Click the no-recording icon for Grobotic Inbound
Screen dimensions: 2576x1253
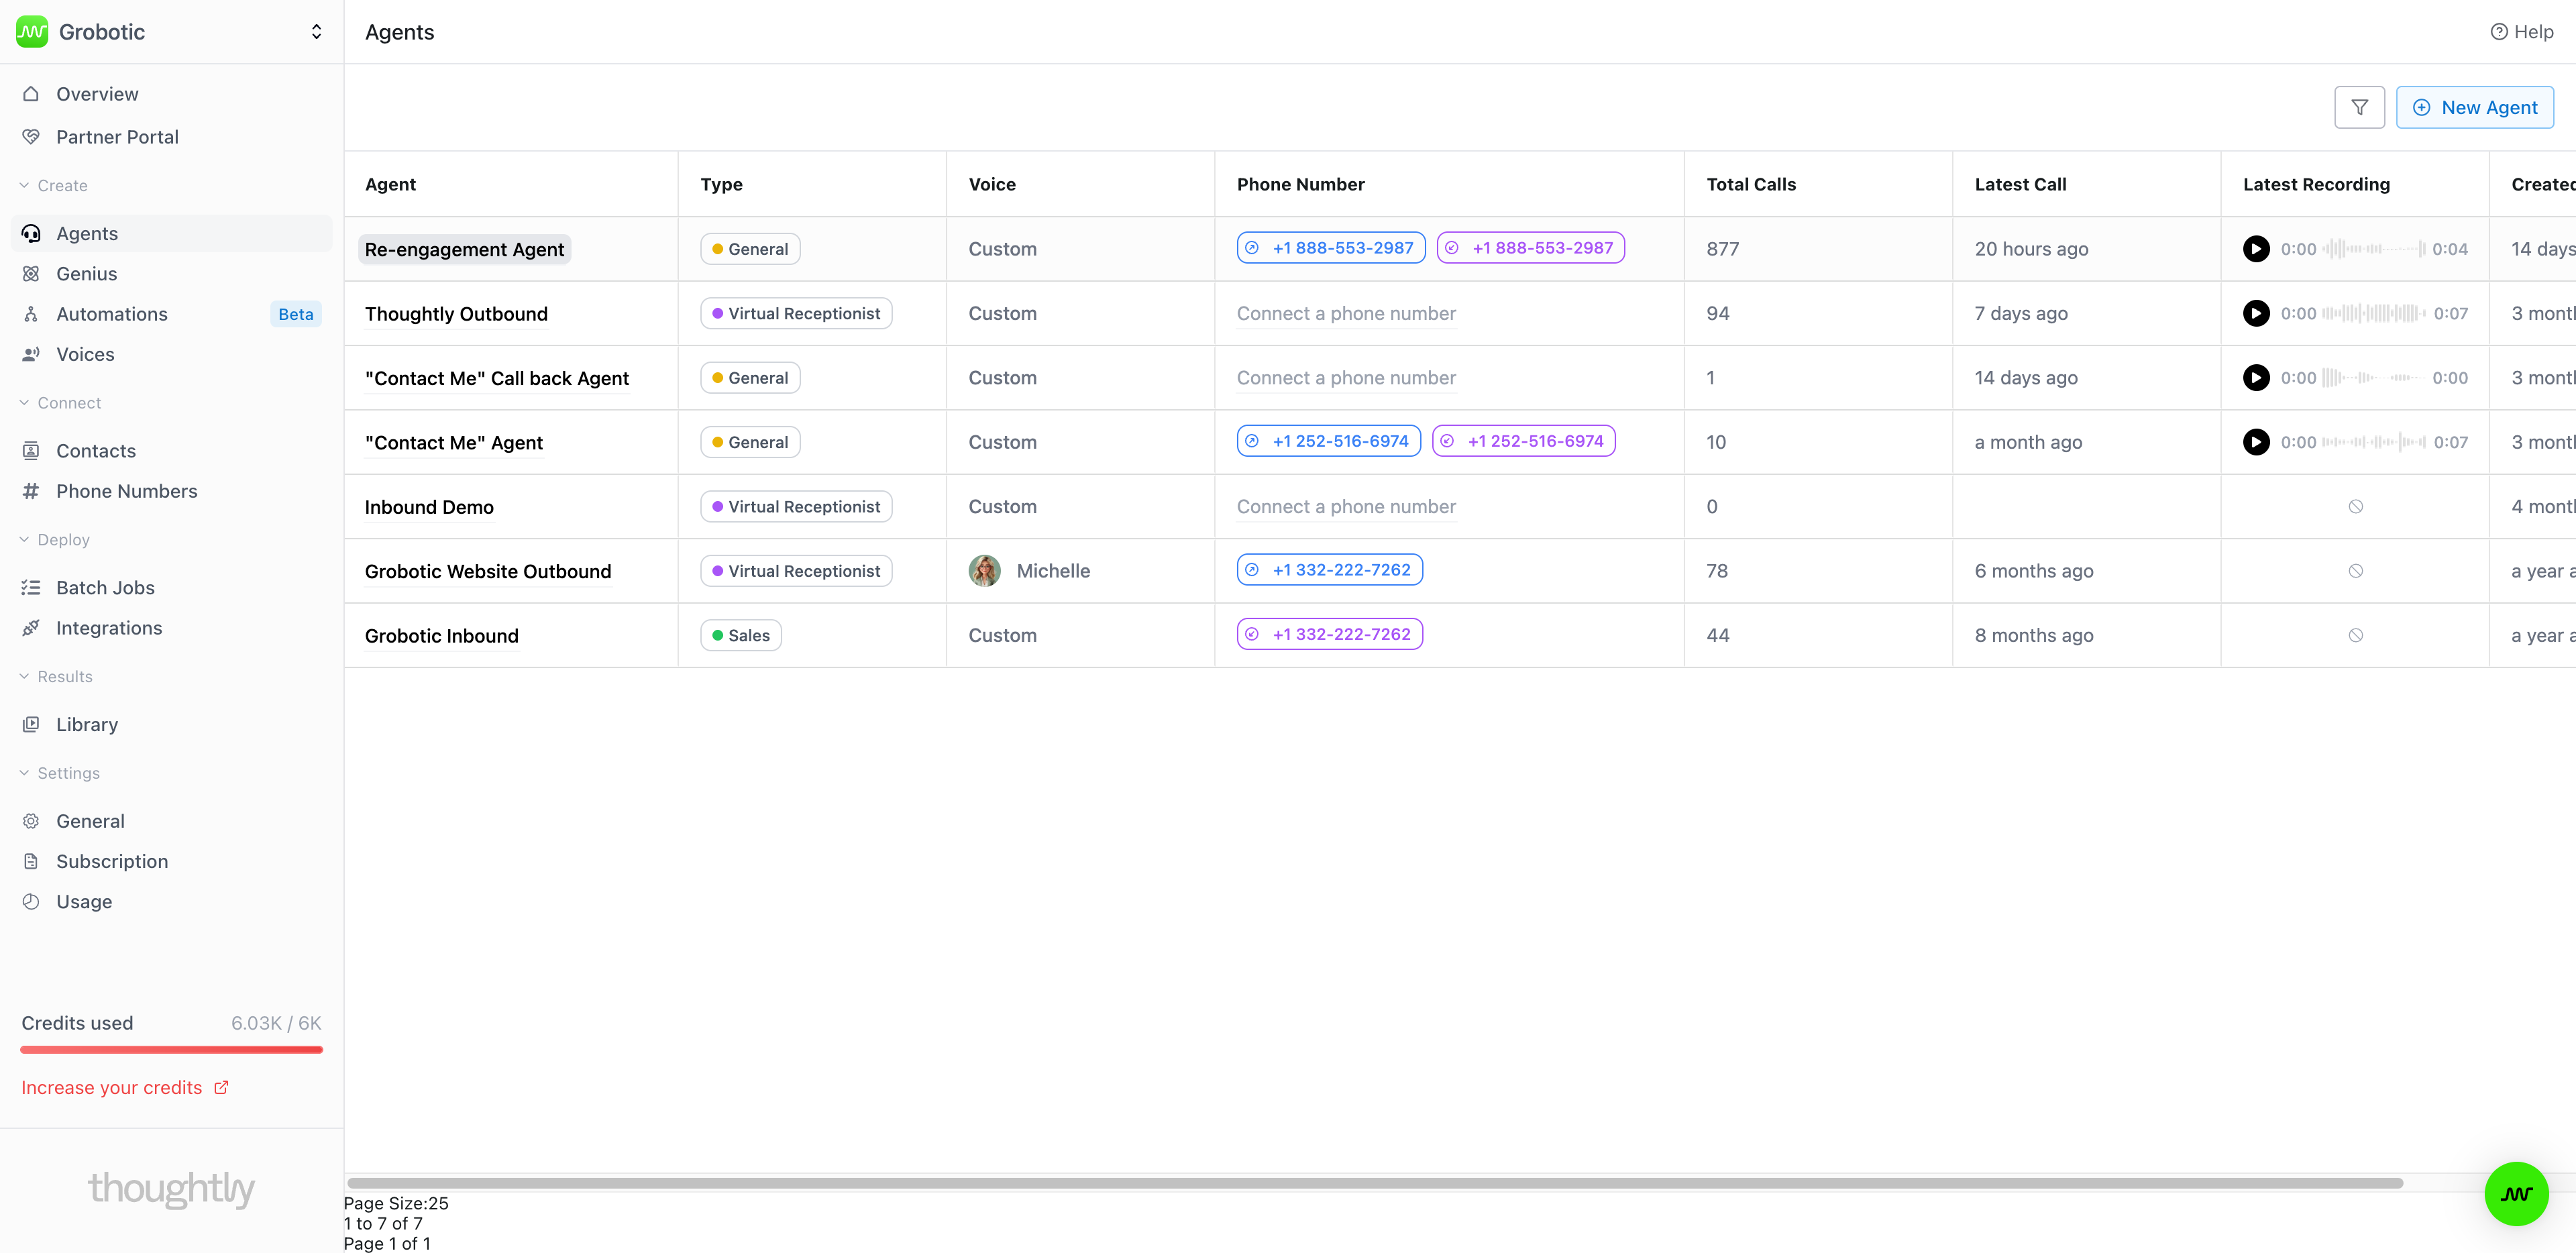tap(2356, 636)
